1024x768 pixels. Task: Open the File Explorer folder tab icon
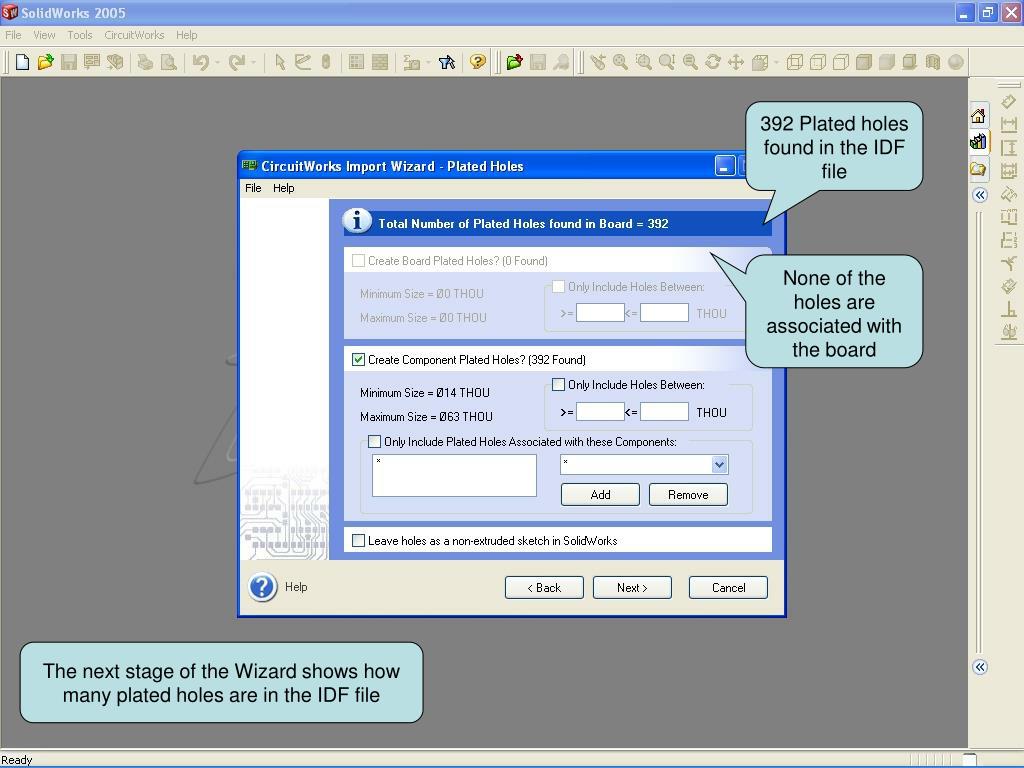click(978, 169)
